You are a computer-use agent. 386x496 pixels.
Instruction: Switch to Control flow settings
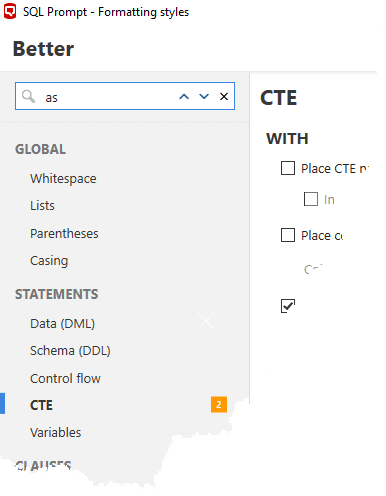(x=65, y=378)
